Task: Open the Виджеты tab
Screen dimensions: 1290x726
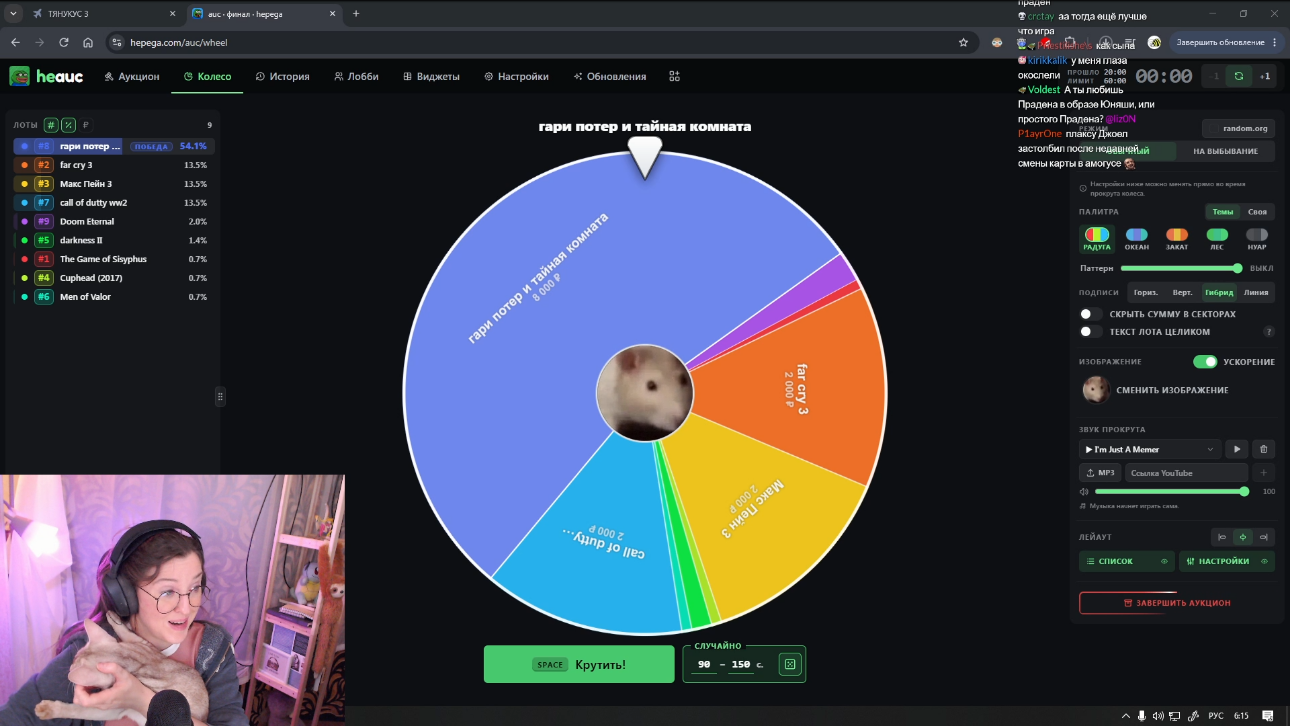Action: tap(431, 76)
